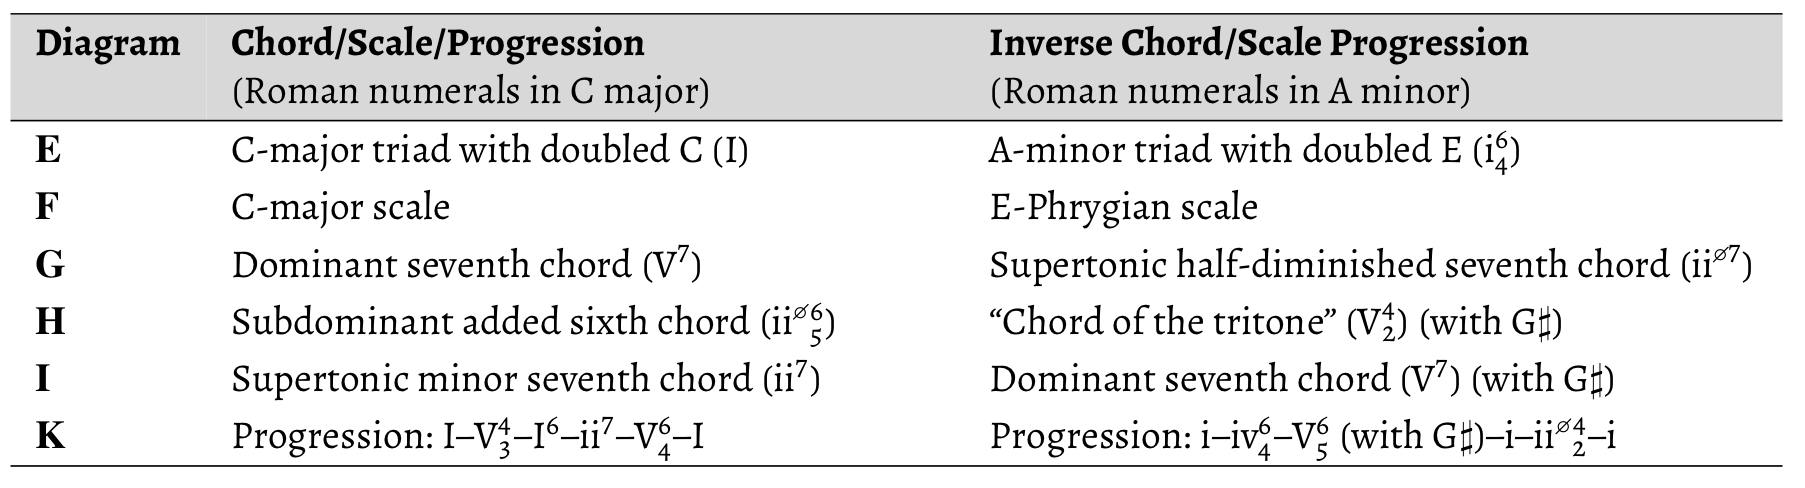Click the Inverse Chord/Scale Progression header

tap(1259, 45)
